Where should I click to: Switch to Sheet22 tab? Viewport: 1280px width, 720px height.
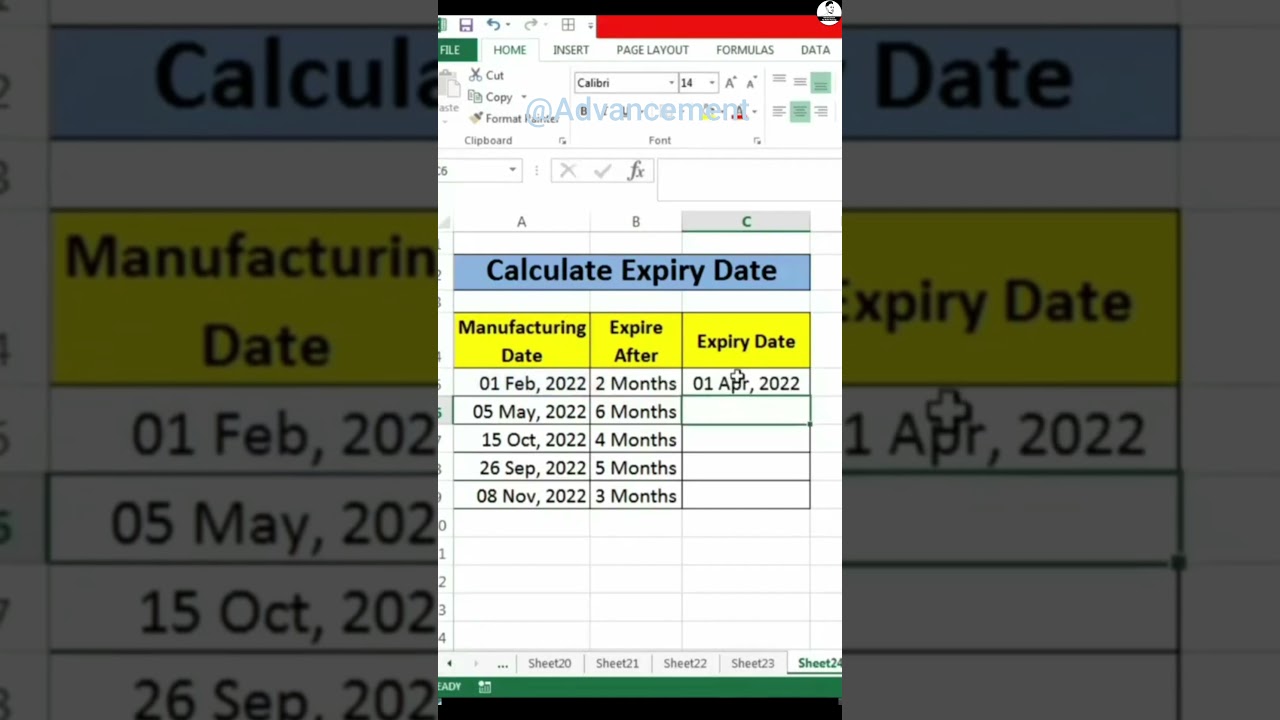685,663
